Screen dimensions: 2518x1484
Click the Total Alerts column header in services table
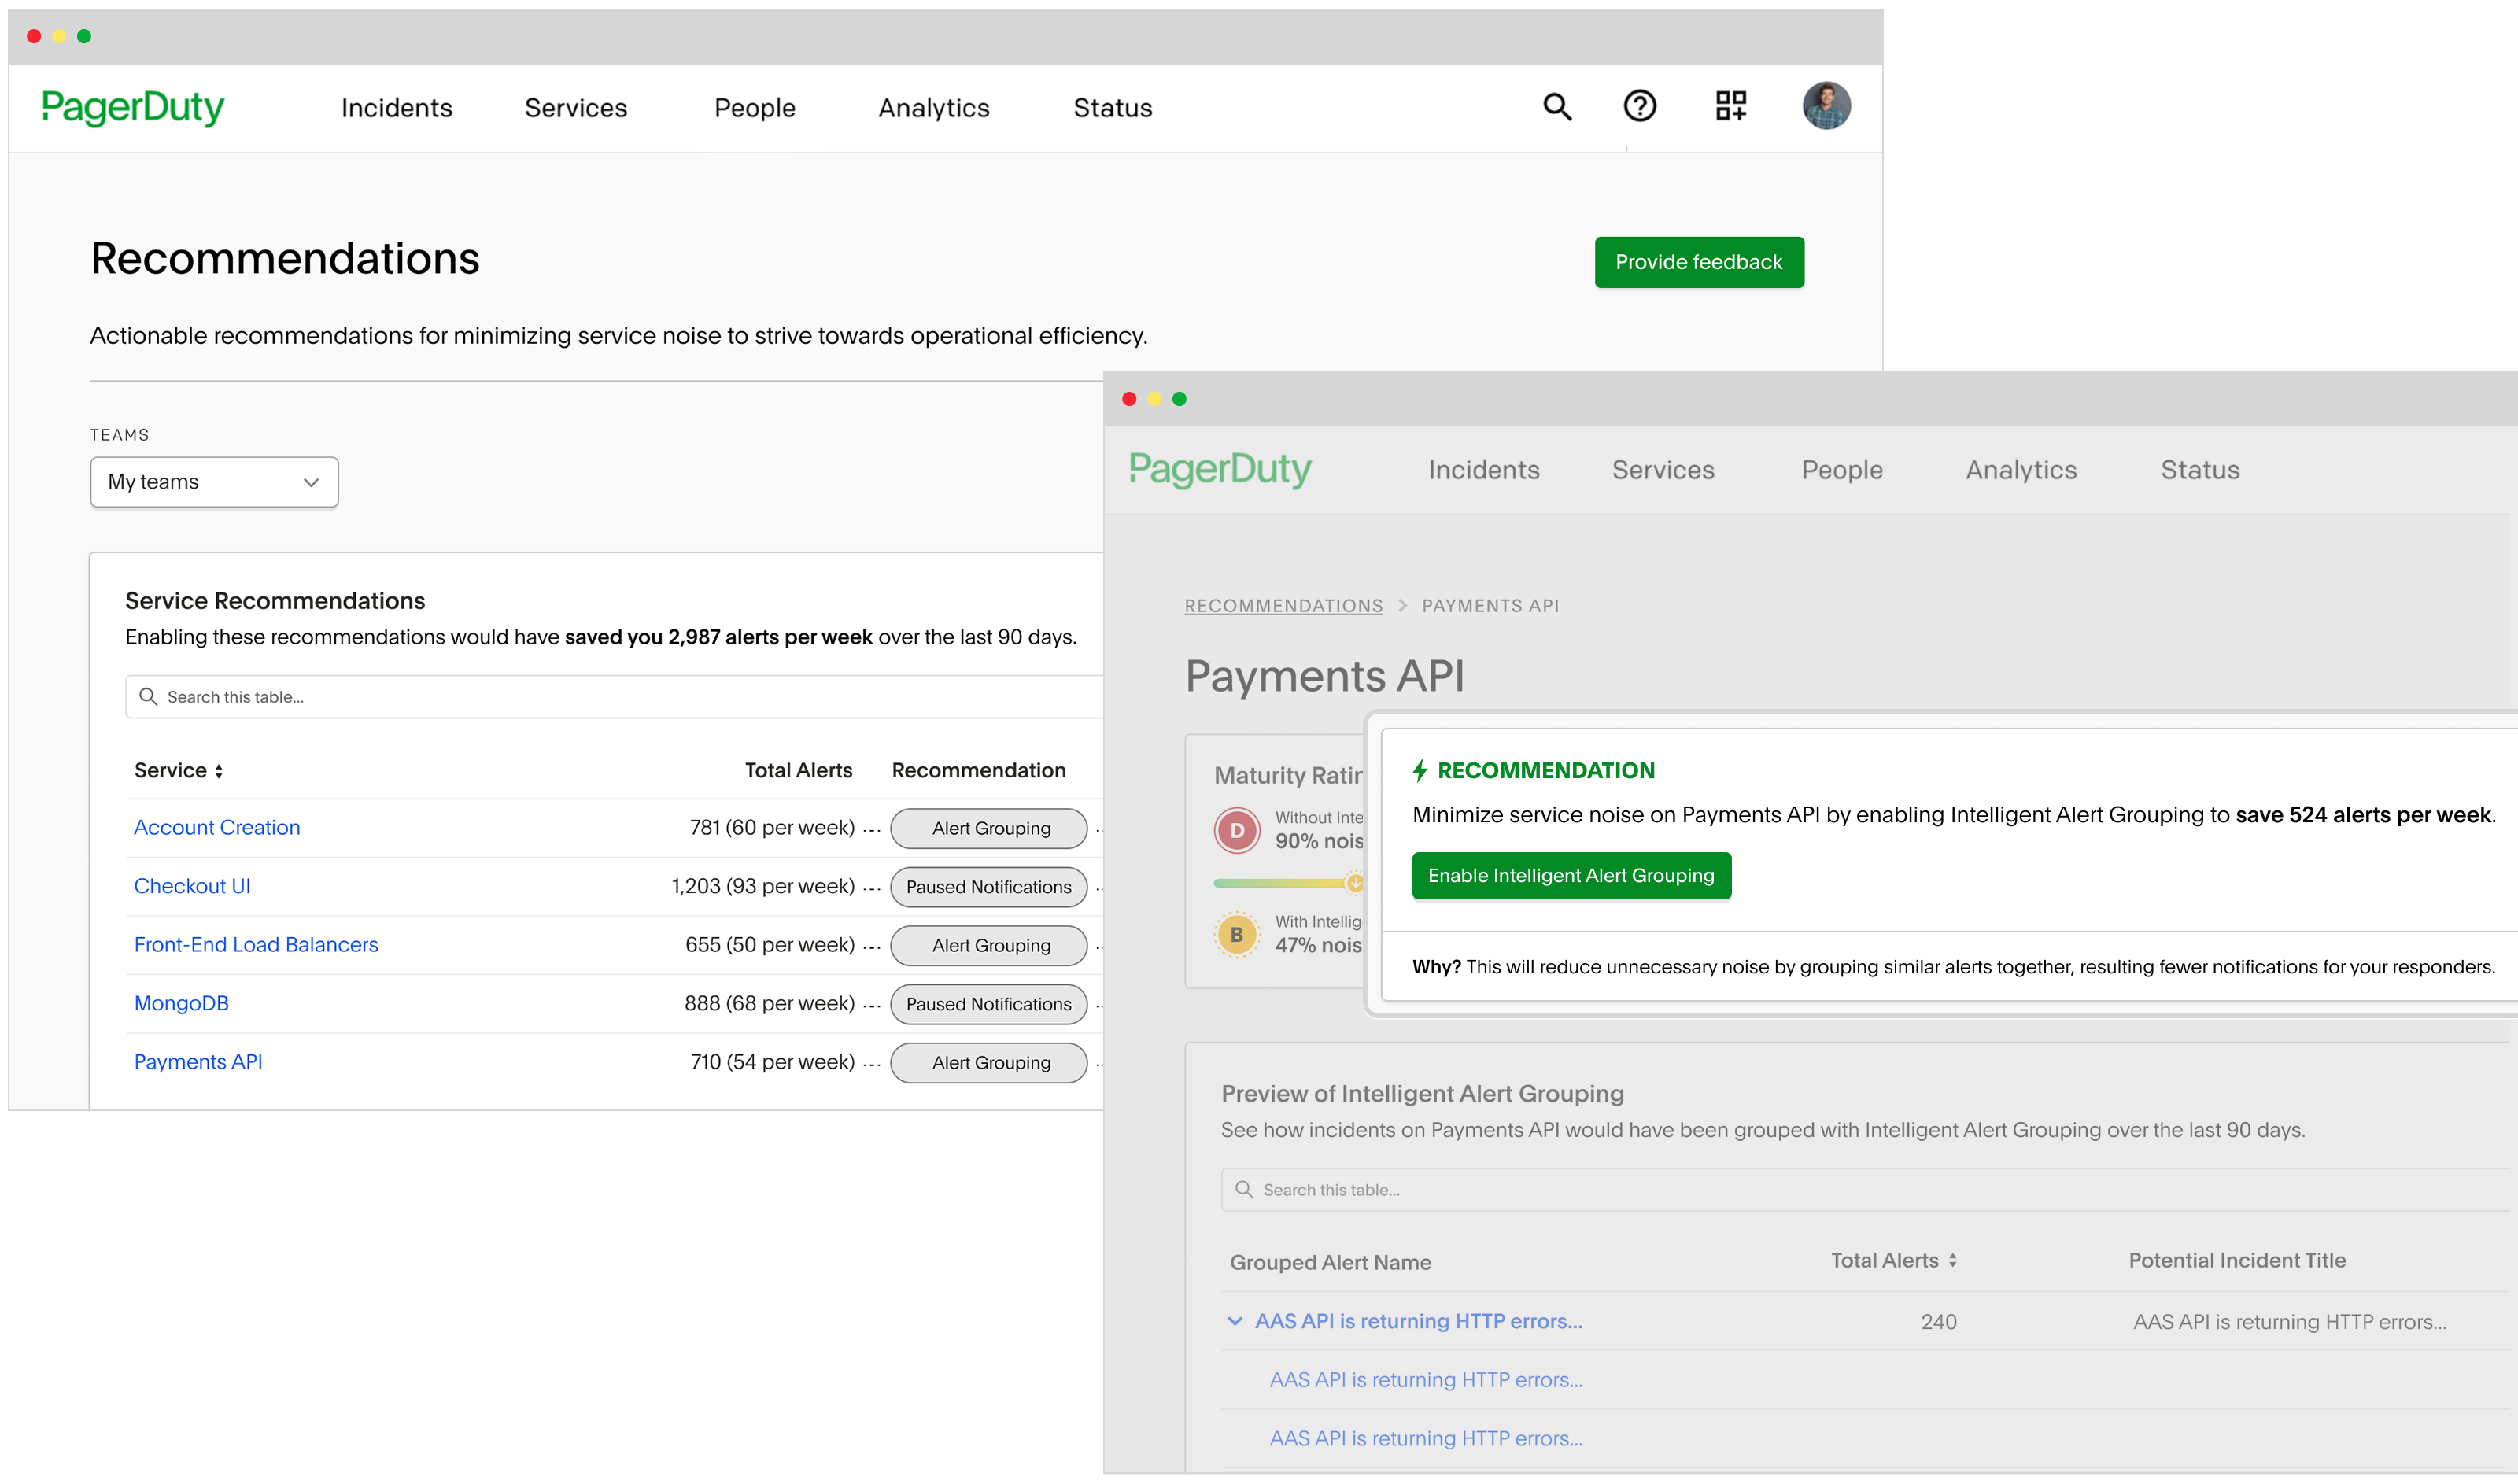(x=798, y=770)
